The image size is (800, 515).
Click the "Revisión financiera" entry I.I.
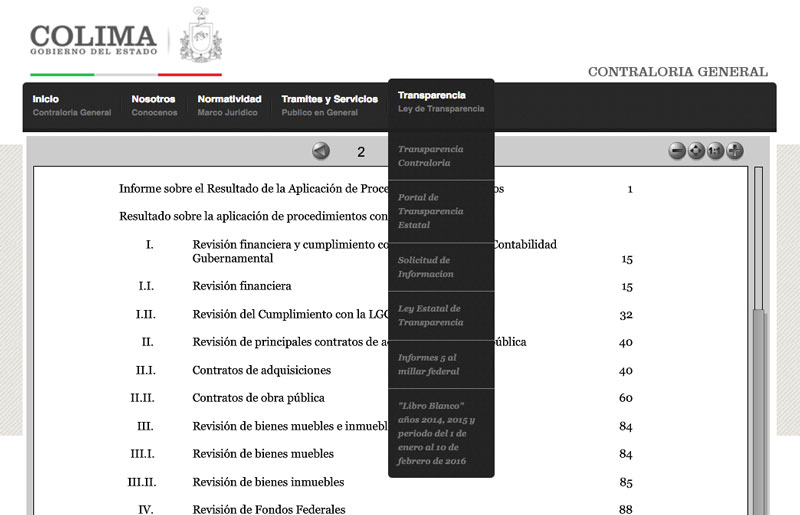242,286
